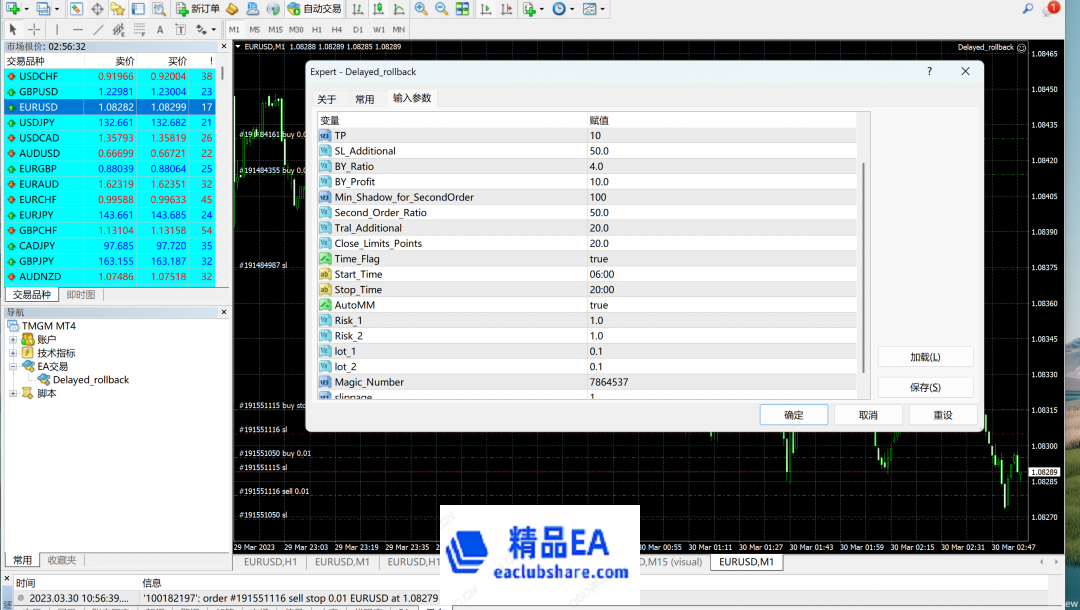Toggle the Navigator panel star icon
This screenshot has height=610, width=1080.
[x=117, y=9]
